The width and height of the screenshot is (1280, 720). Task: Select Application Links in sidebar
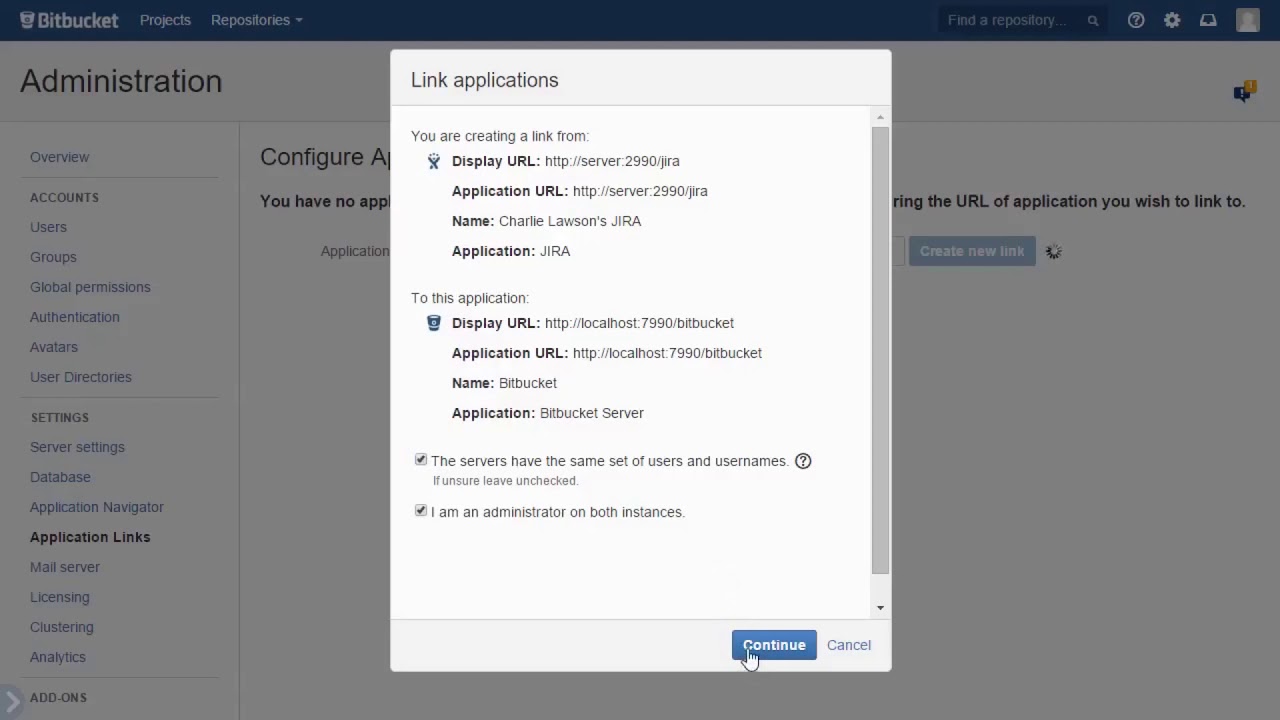90,537
